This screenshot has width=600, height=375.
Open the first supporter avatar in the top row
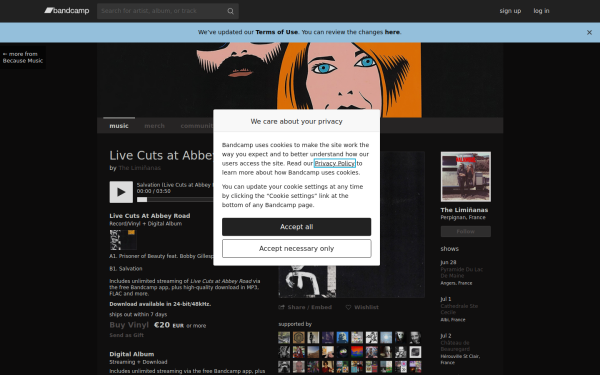[284, 338]
